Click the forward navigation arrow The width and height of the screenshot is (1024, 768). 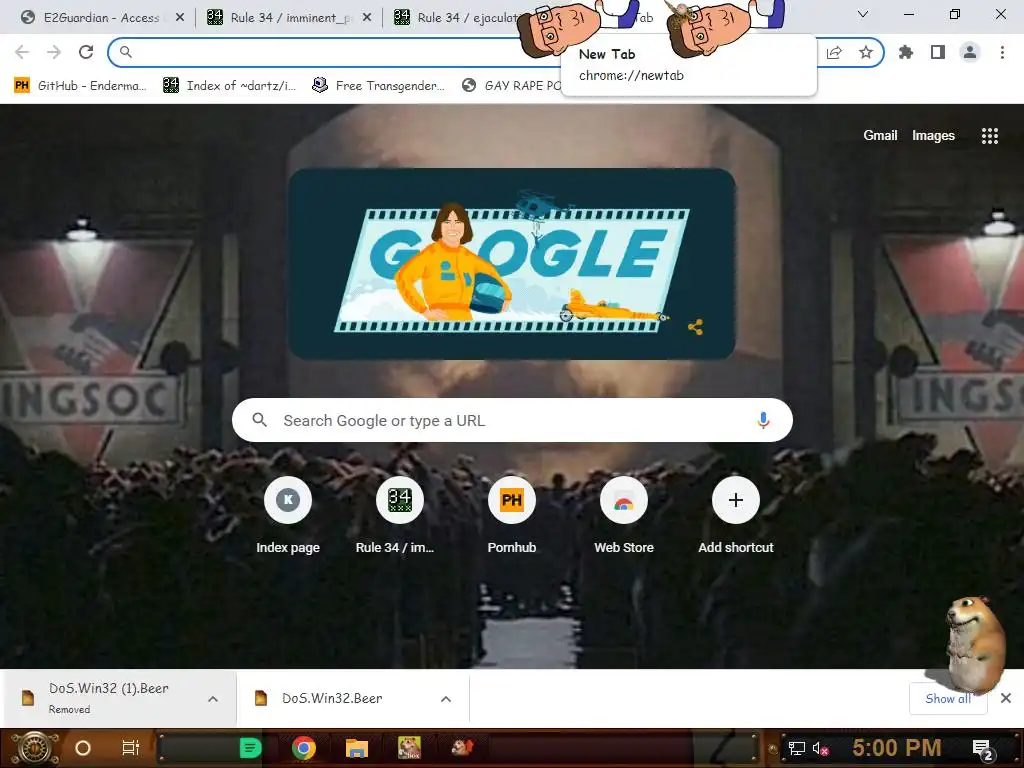(x=54, y=52)
